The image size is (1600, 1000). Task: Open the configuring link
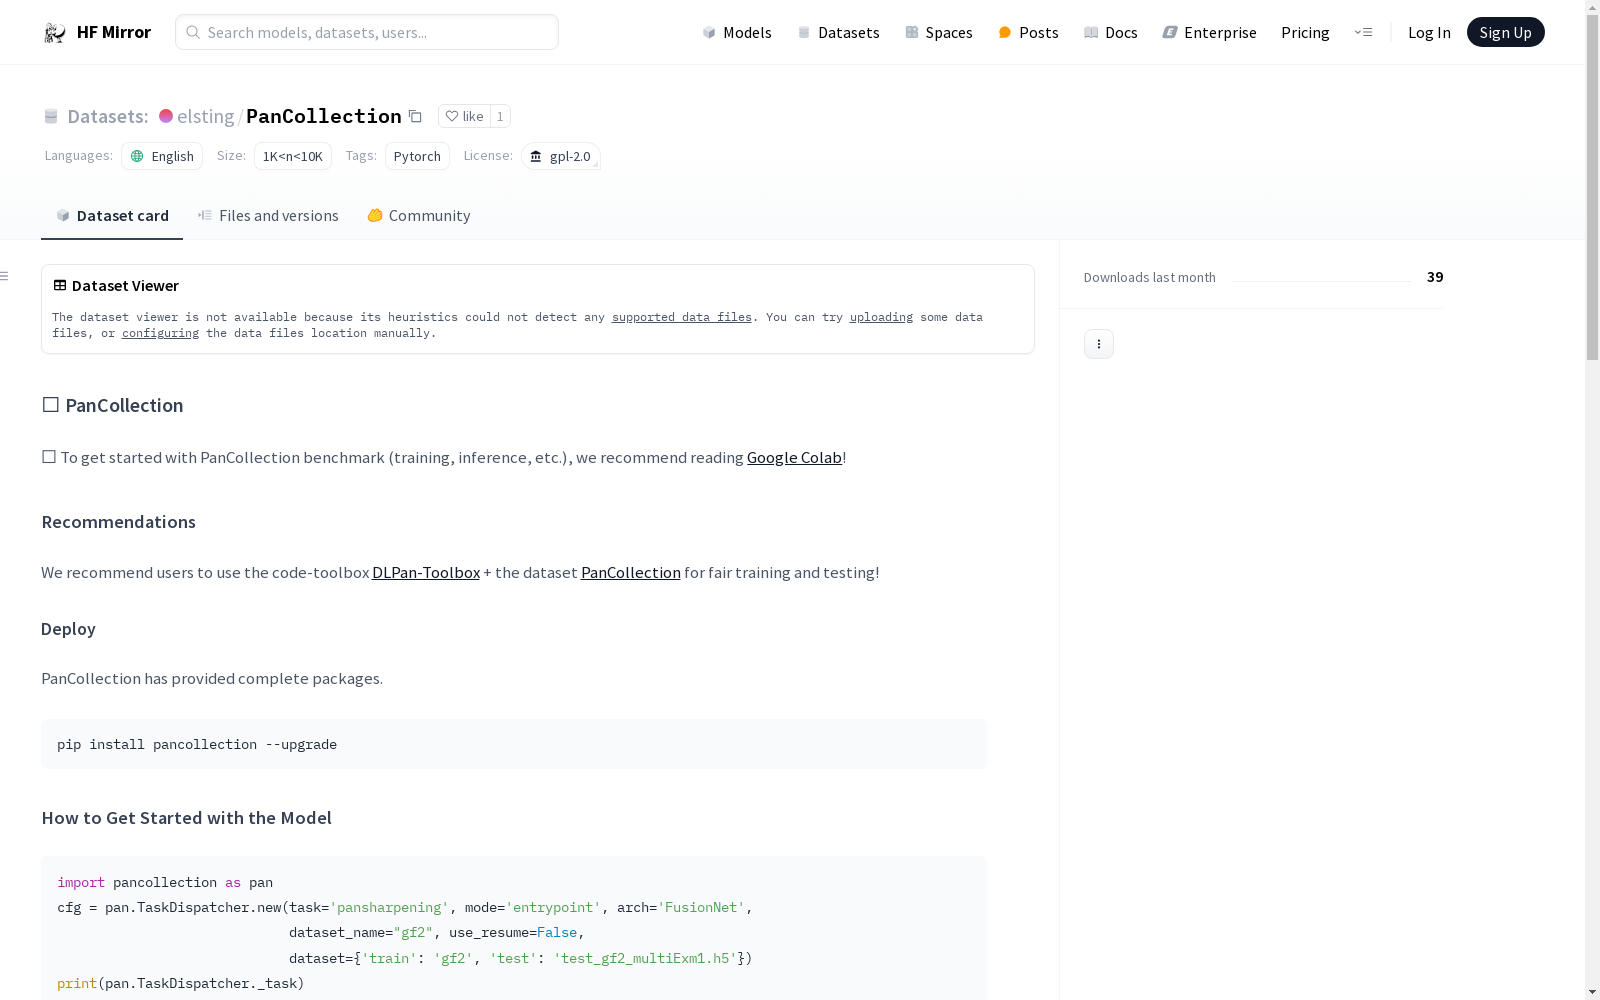pos(160,333)
